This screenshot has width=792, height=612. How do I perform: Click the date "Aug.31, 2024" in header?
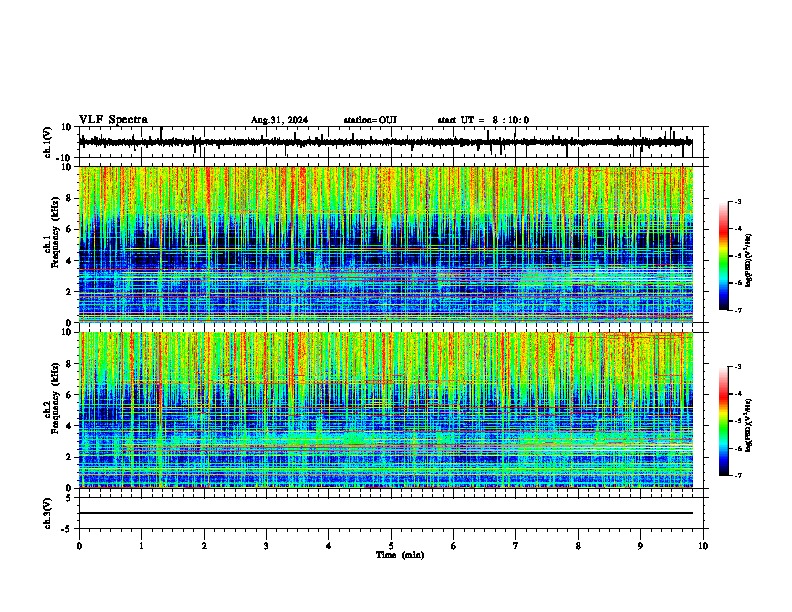click(279, 120)
